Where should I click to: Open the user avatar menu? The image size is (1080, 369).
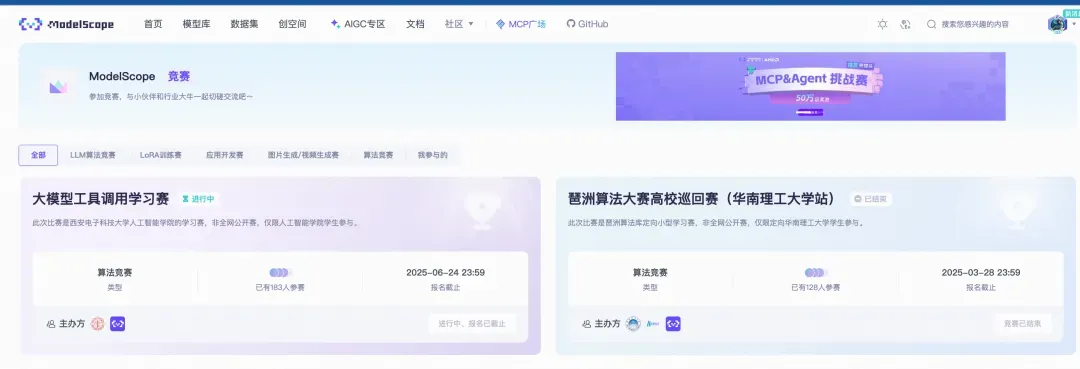coord(1057,24)
